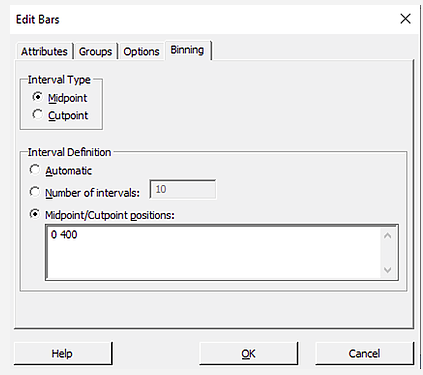Close the Edit Bars dialog

point(405,19)
